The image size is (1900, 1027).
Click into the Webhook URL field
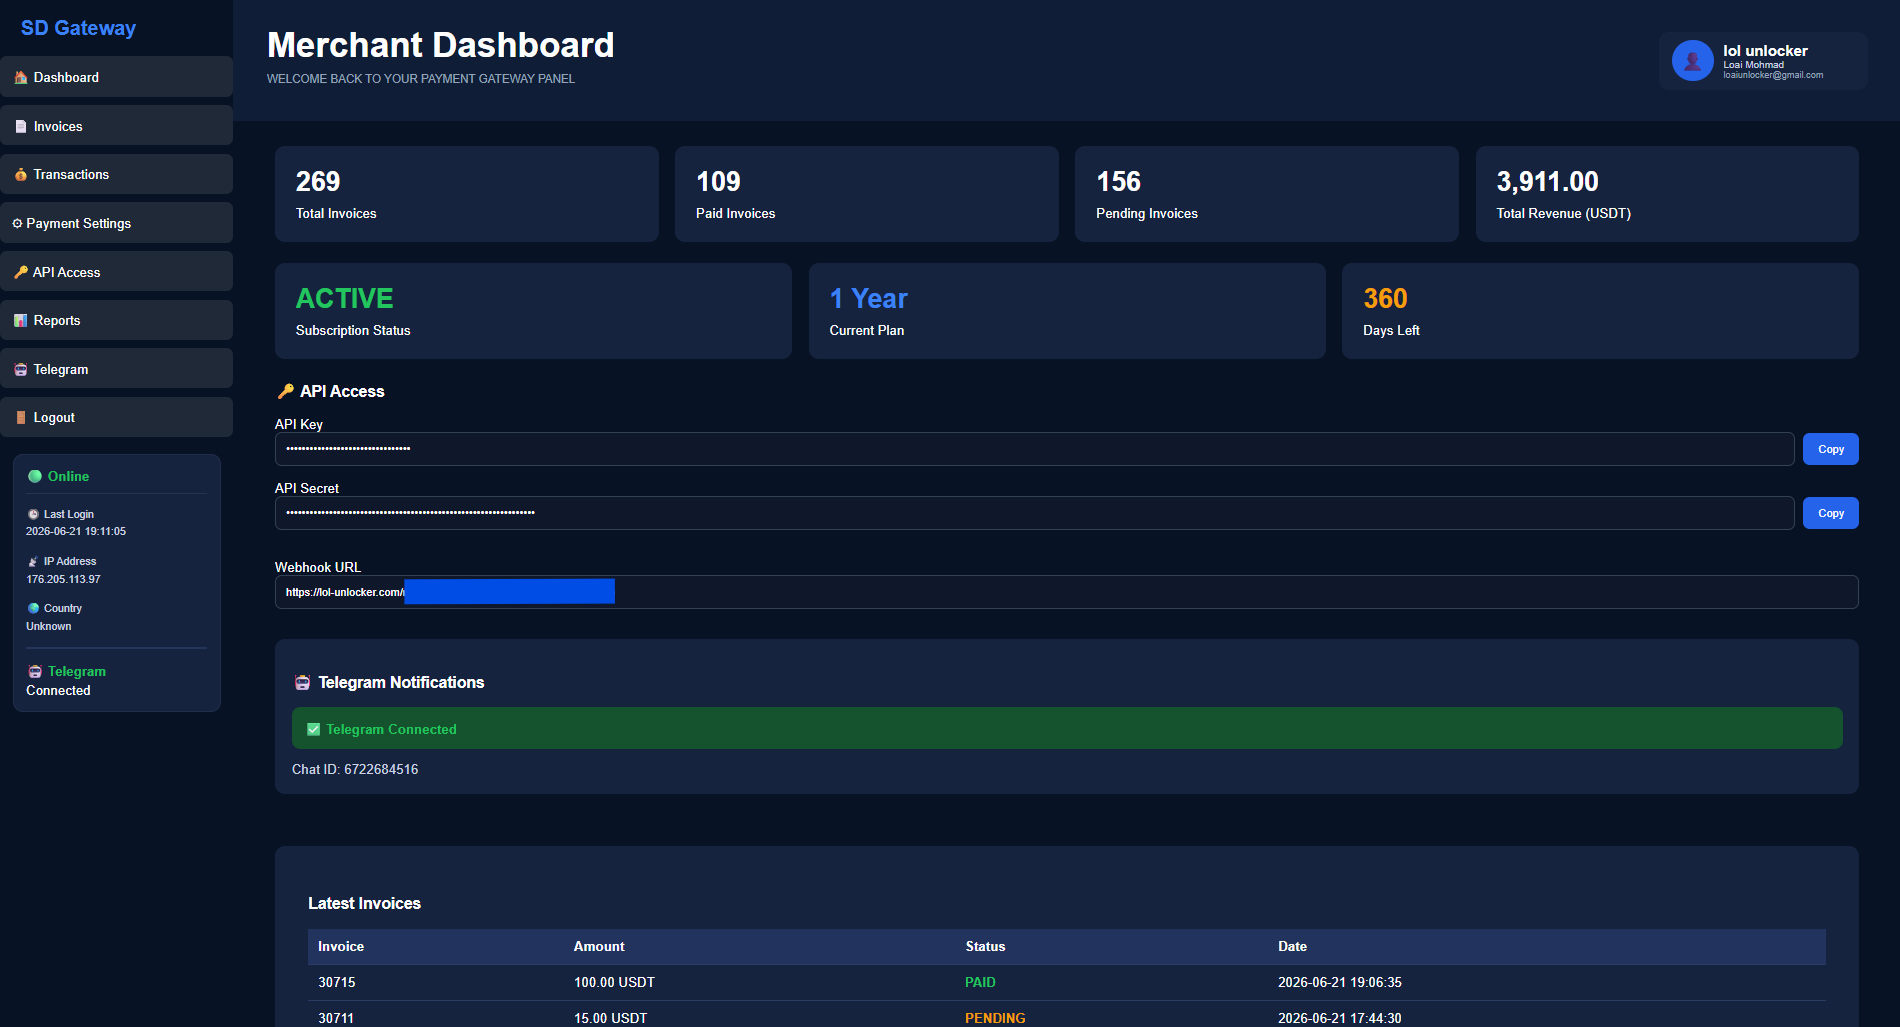pos(1066,592)
